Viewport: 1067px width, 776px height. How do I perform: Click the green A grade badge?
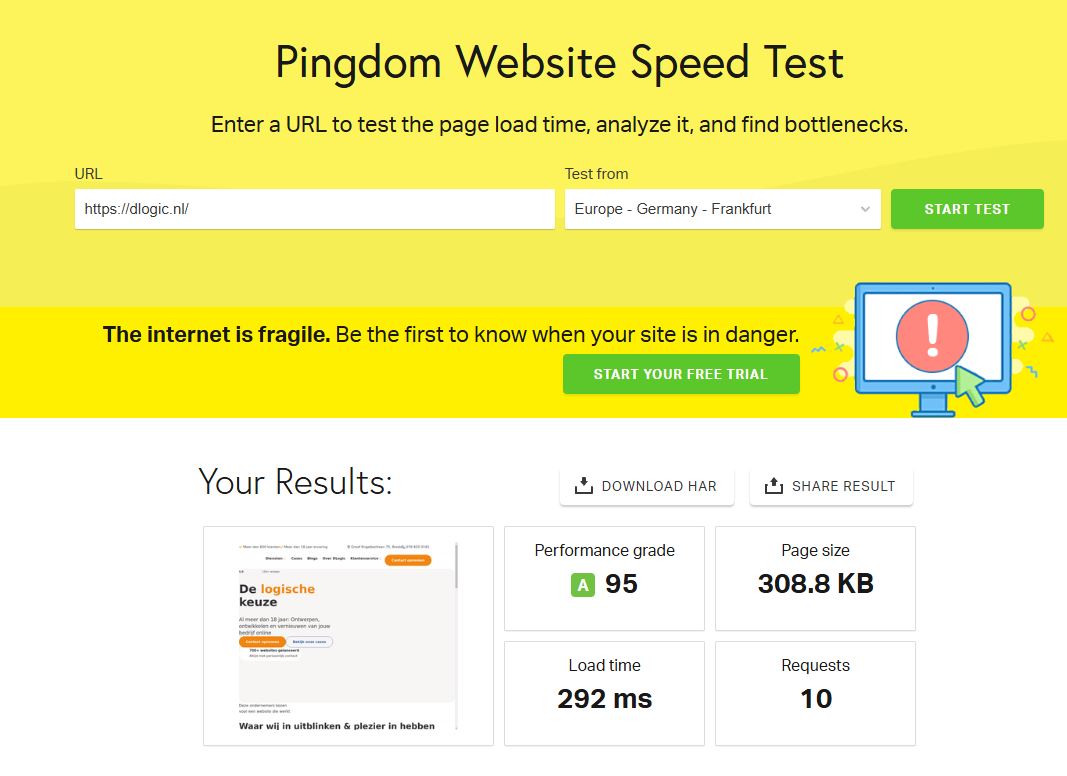click(582, 584)
